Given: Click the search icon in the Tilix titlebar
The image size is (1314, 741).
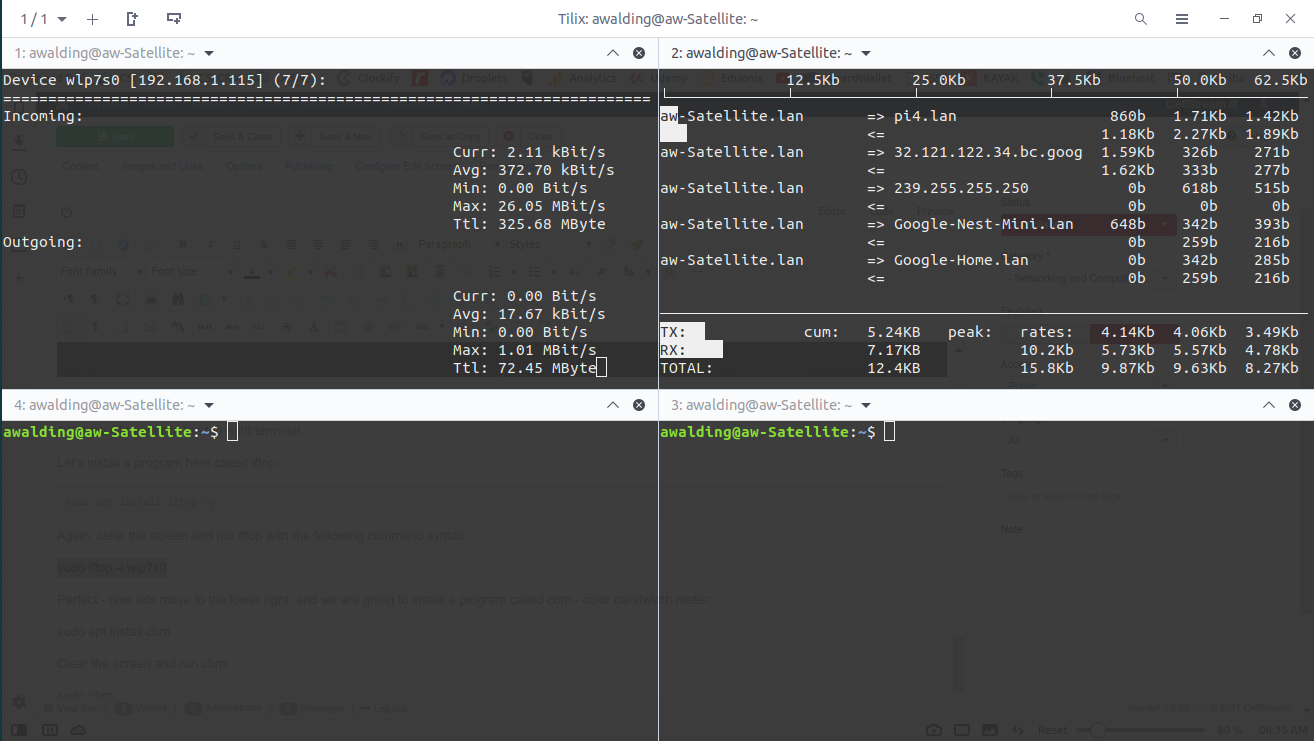Looking at the screenshot, I should pos(1140,18).
